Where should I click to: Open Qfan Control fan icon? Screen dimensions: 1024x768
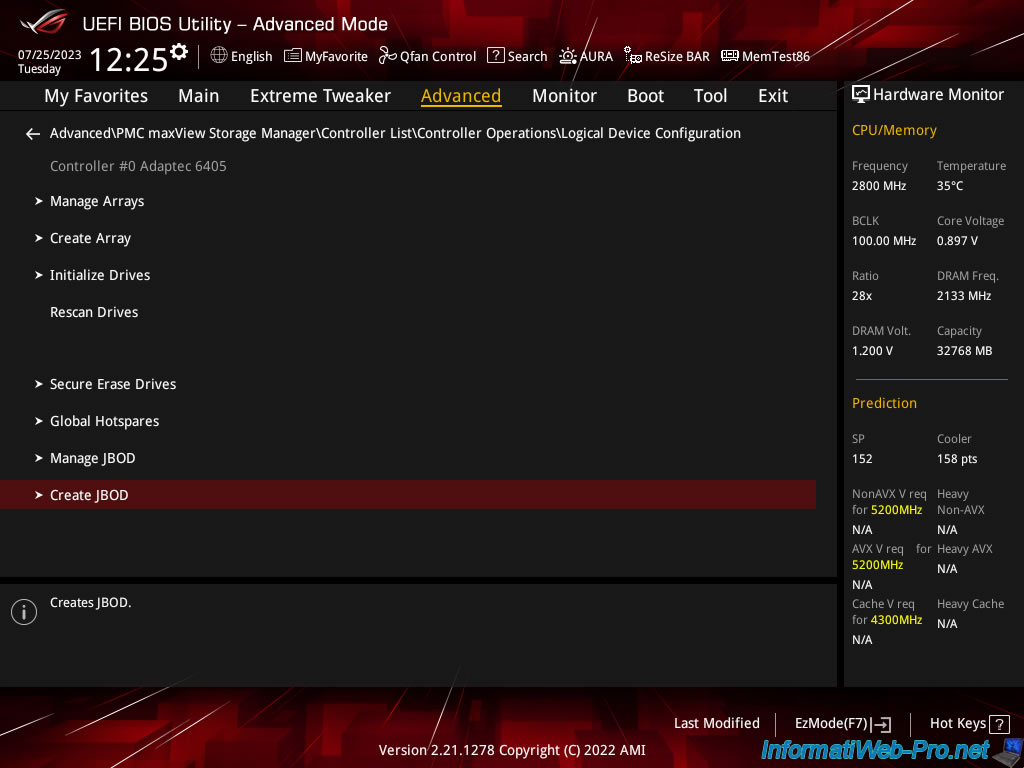click(387, 56)
